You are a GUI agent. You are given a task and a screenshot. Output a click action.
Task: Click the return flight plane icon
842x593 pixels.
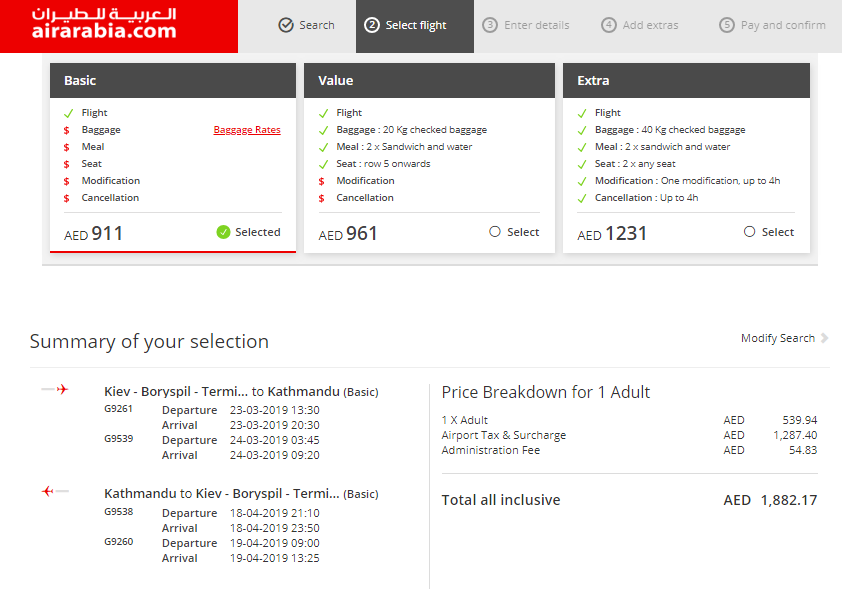click(x=55, y=491)
